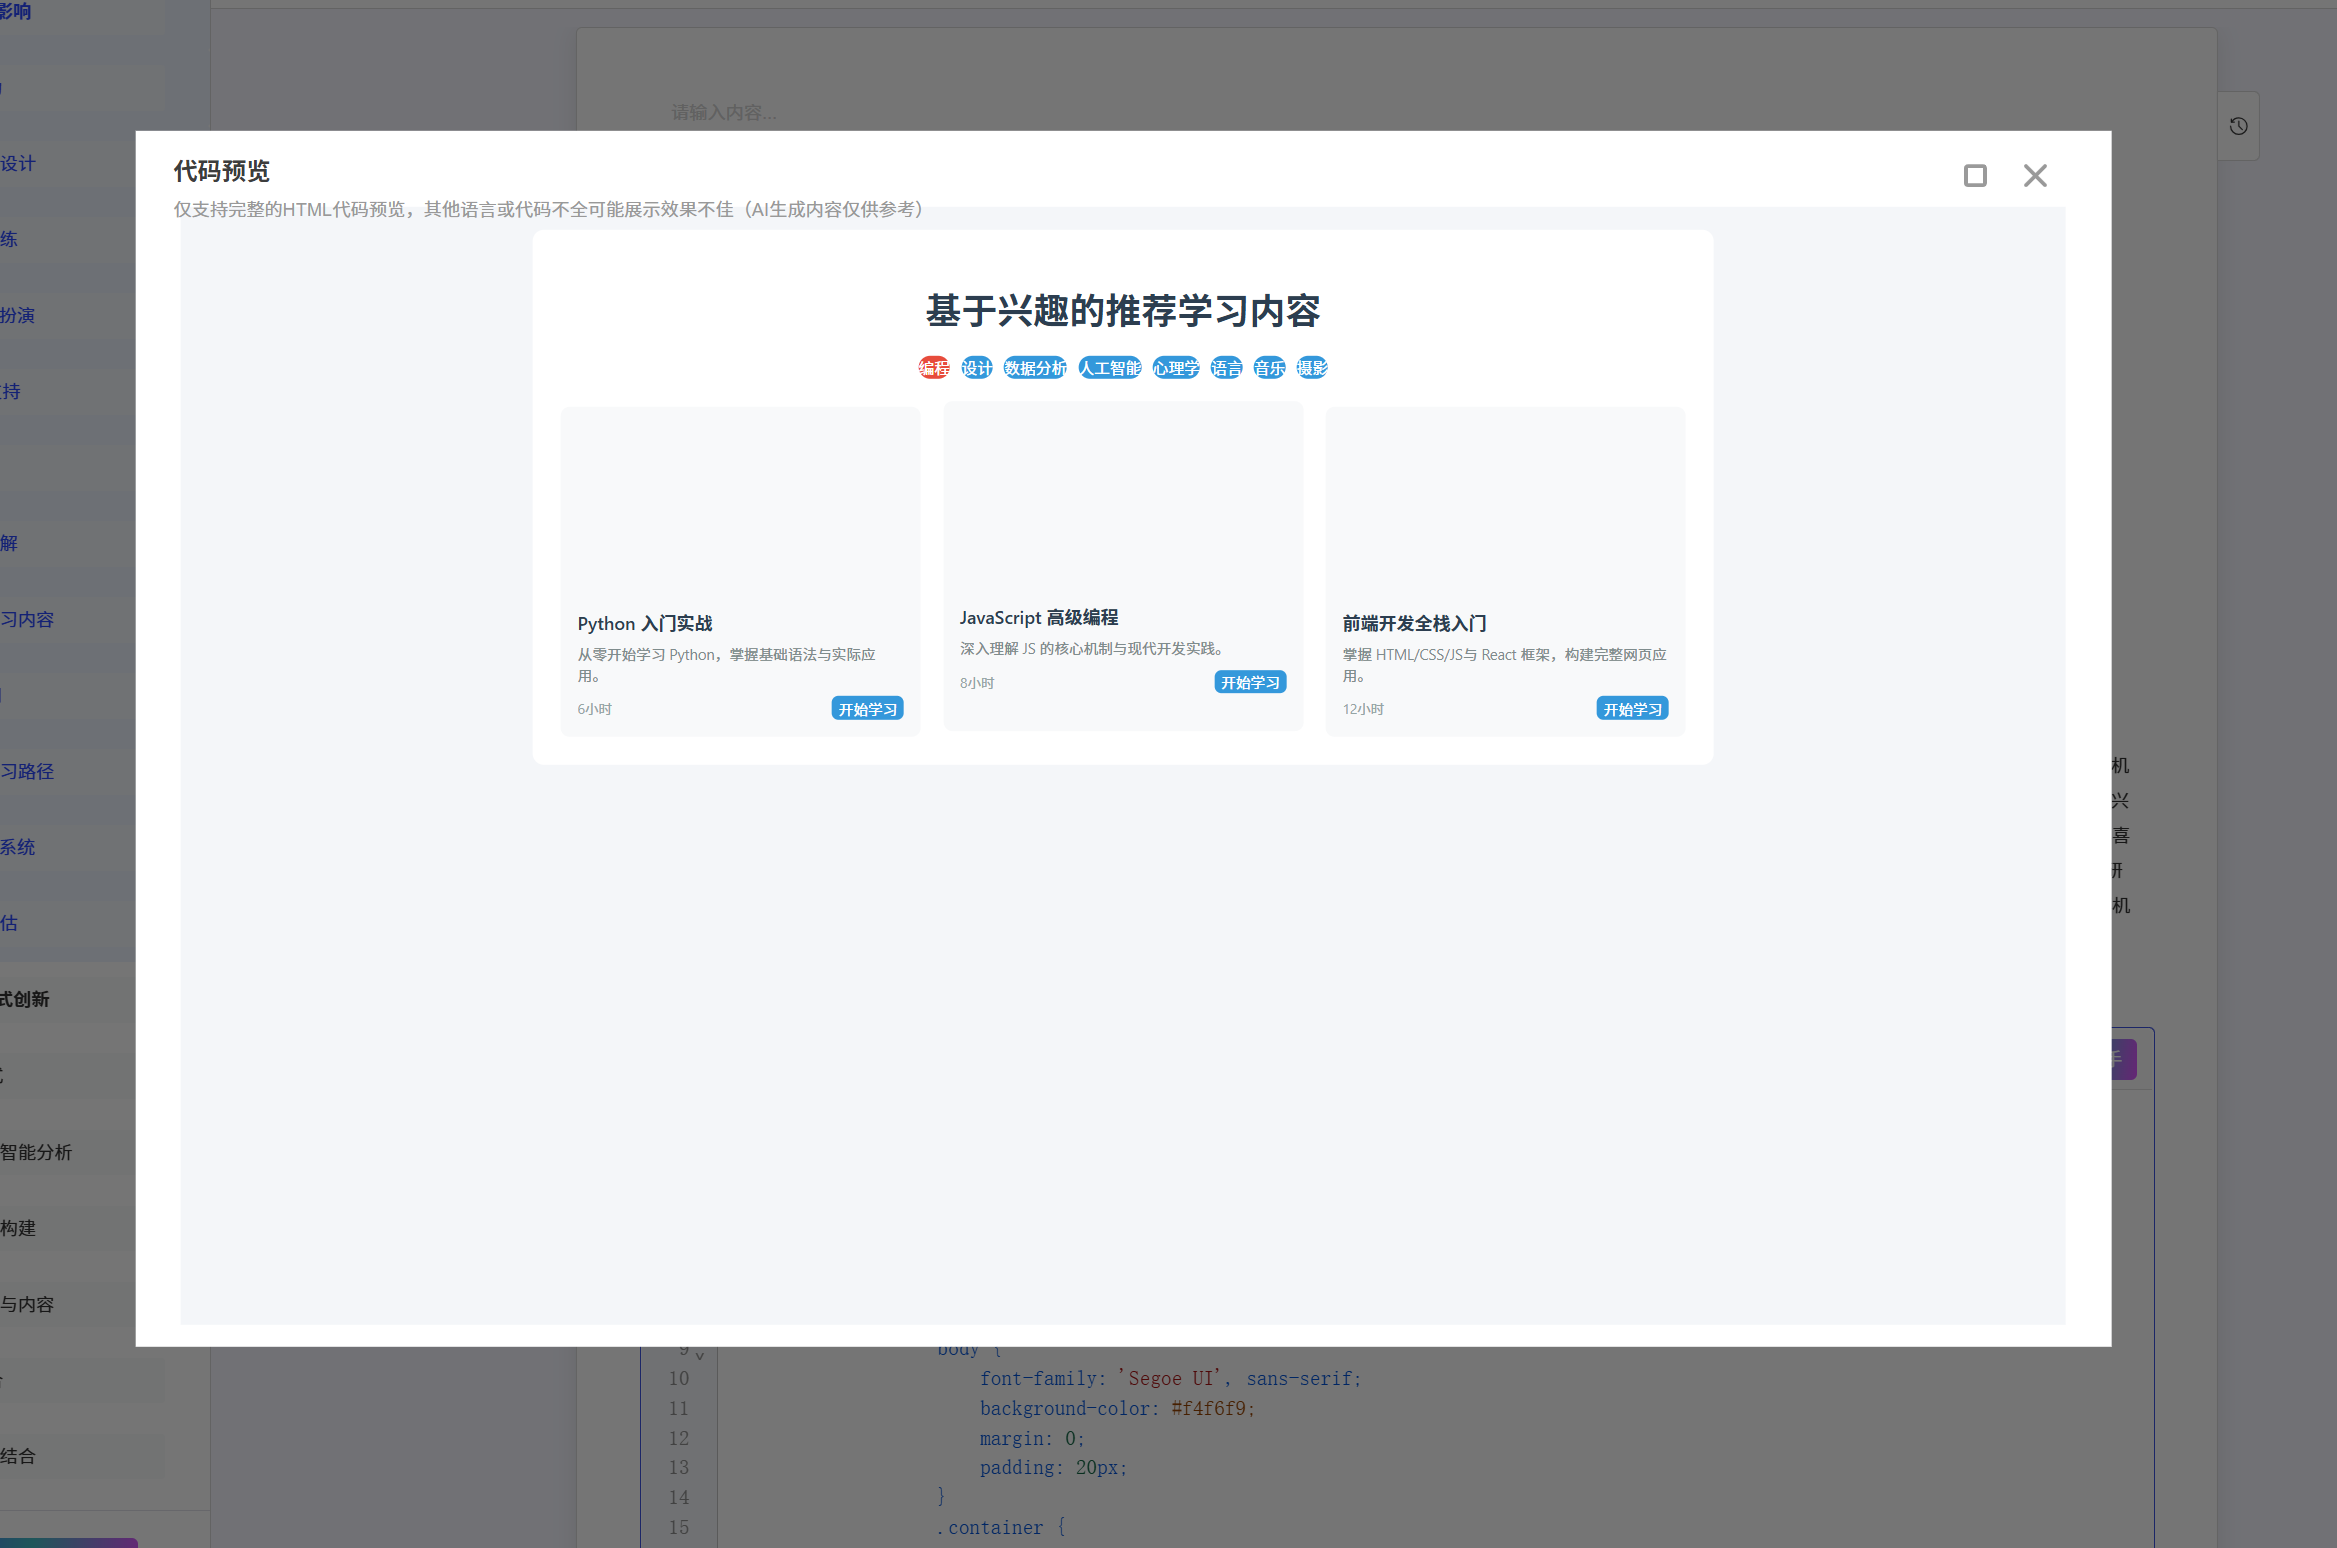The image size is (2337, 1548).
Task: Pick the 摄影 interest tag
Action: click(1312, 368)
